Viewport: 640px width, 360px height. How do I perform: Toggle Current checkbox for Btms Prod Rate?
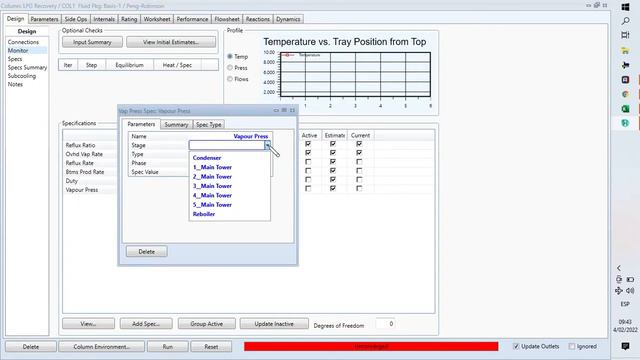click(x=359, y=171)
